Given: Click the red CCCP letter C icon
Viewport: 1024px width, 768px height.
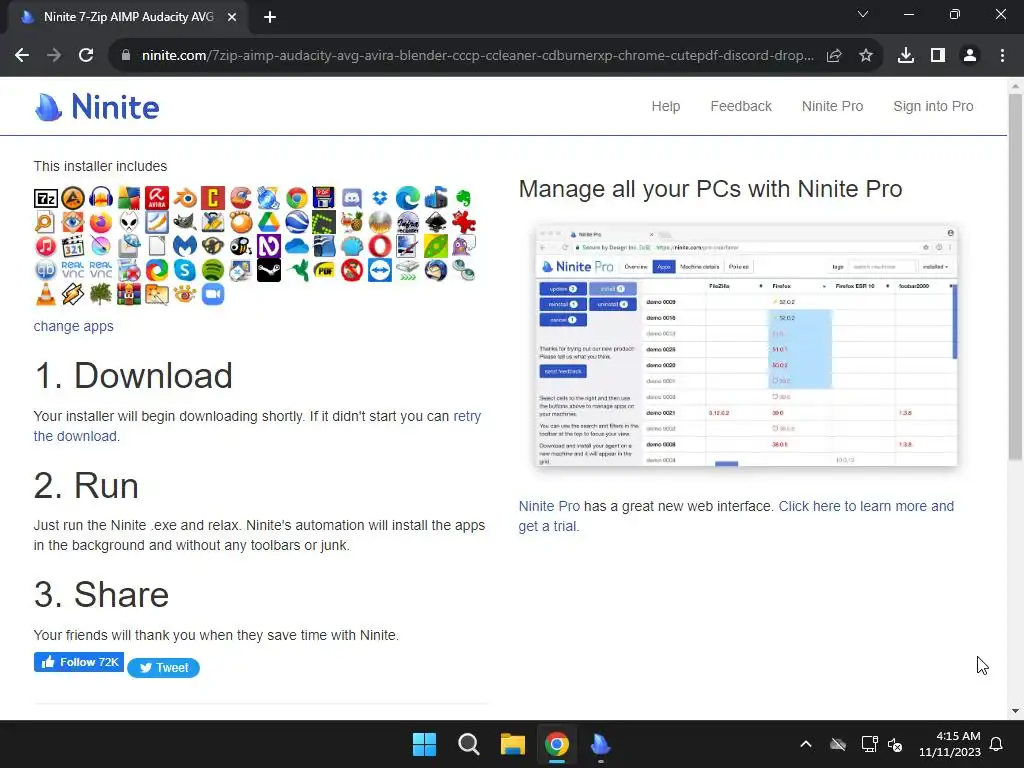Looking at the screenshot, I should (x=213, y=198).
